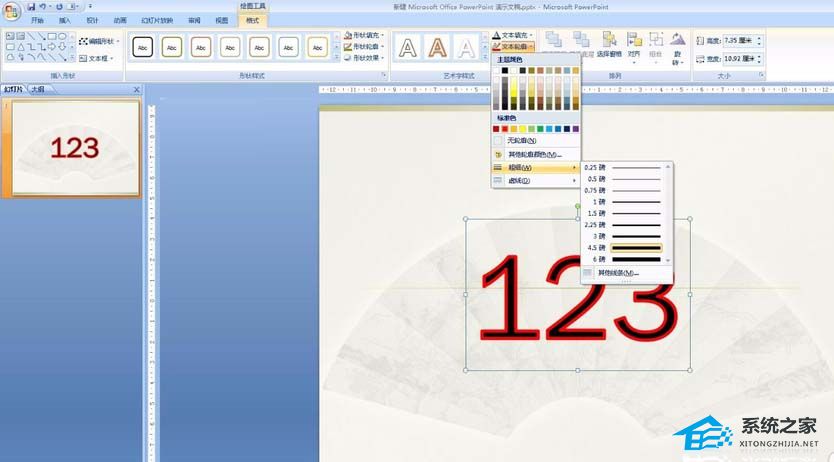
Task: Open shape styles dialog launcher
Action: pos(384,75)
